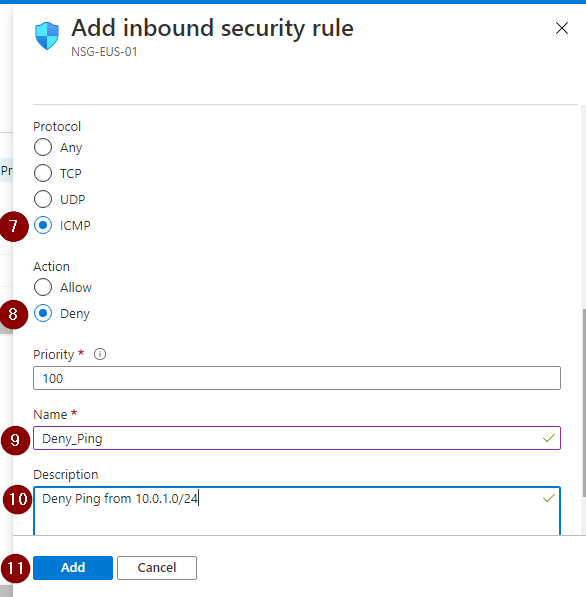
Task: Click the green checkmark in Name field
Action: (549, 438)
